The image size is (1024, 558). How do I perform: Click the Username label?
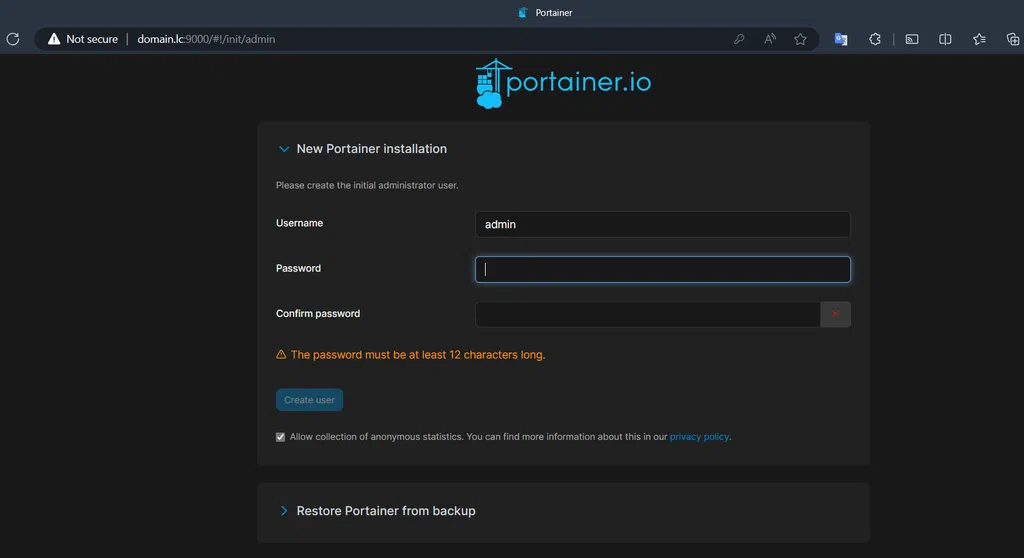coord(299,223)
